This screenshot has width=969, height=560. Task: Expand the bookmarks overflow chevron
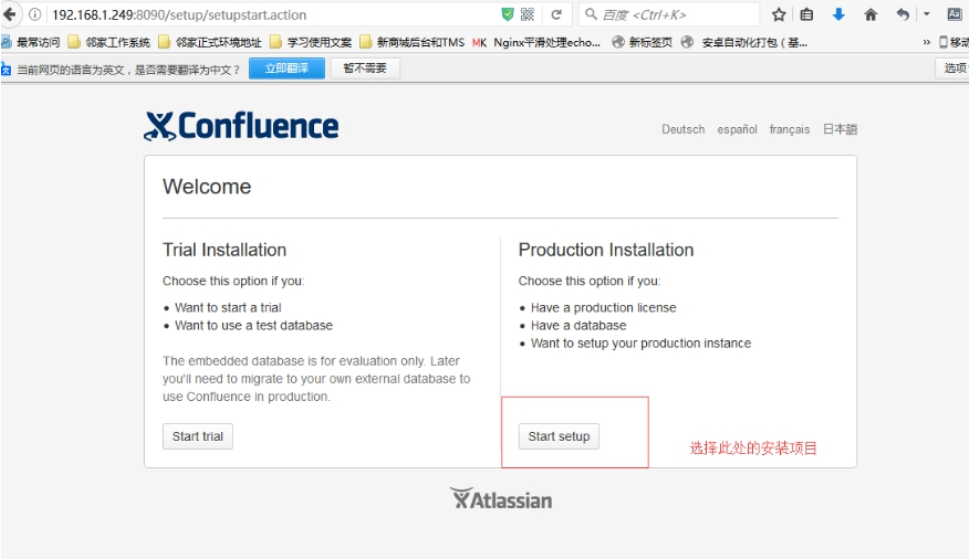click(926, 42)
